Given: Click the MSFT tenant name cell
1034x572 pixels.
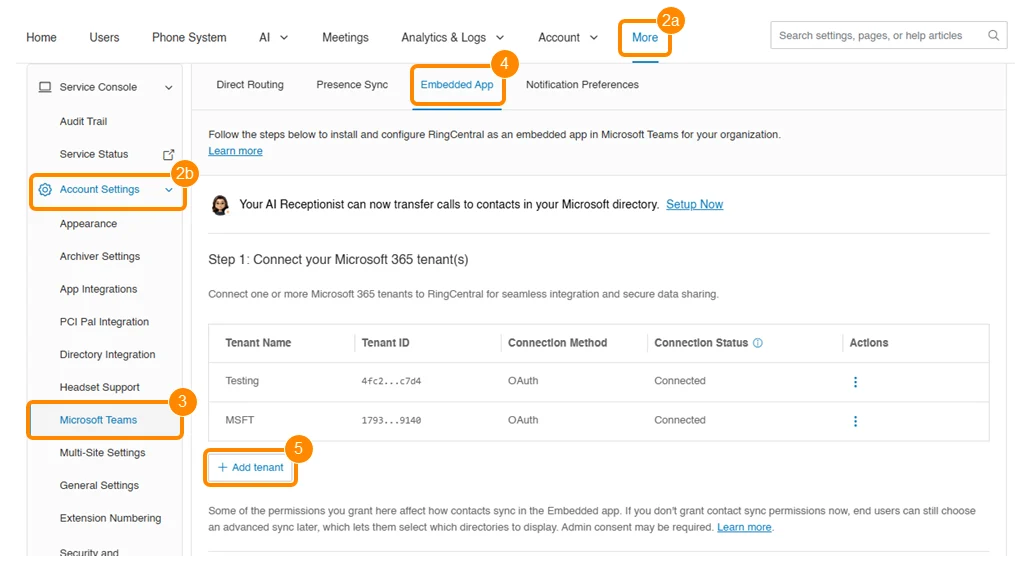Looking at the screenshot, I should (239, 420).
